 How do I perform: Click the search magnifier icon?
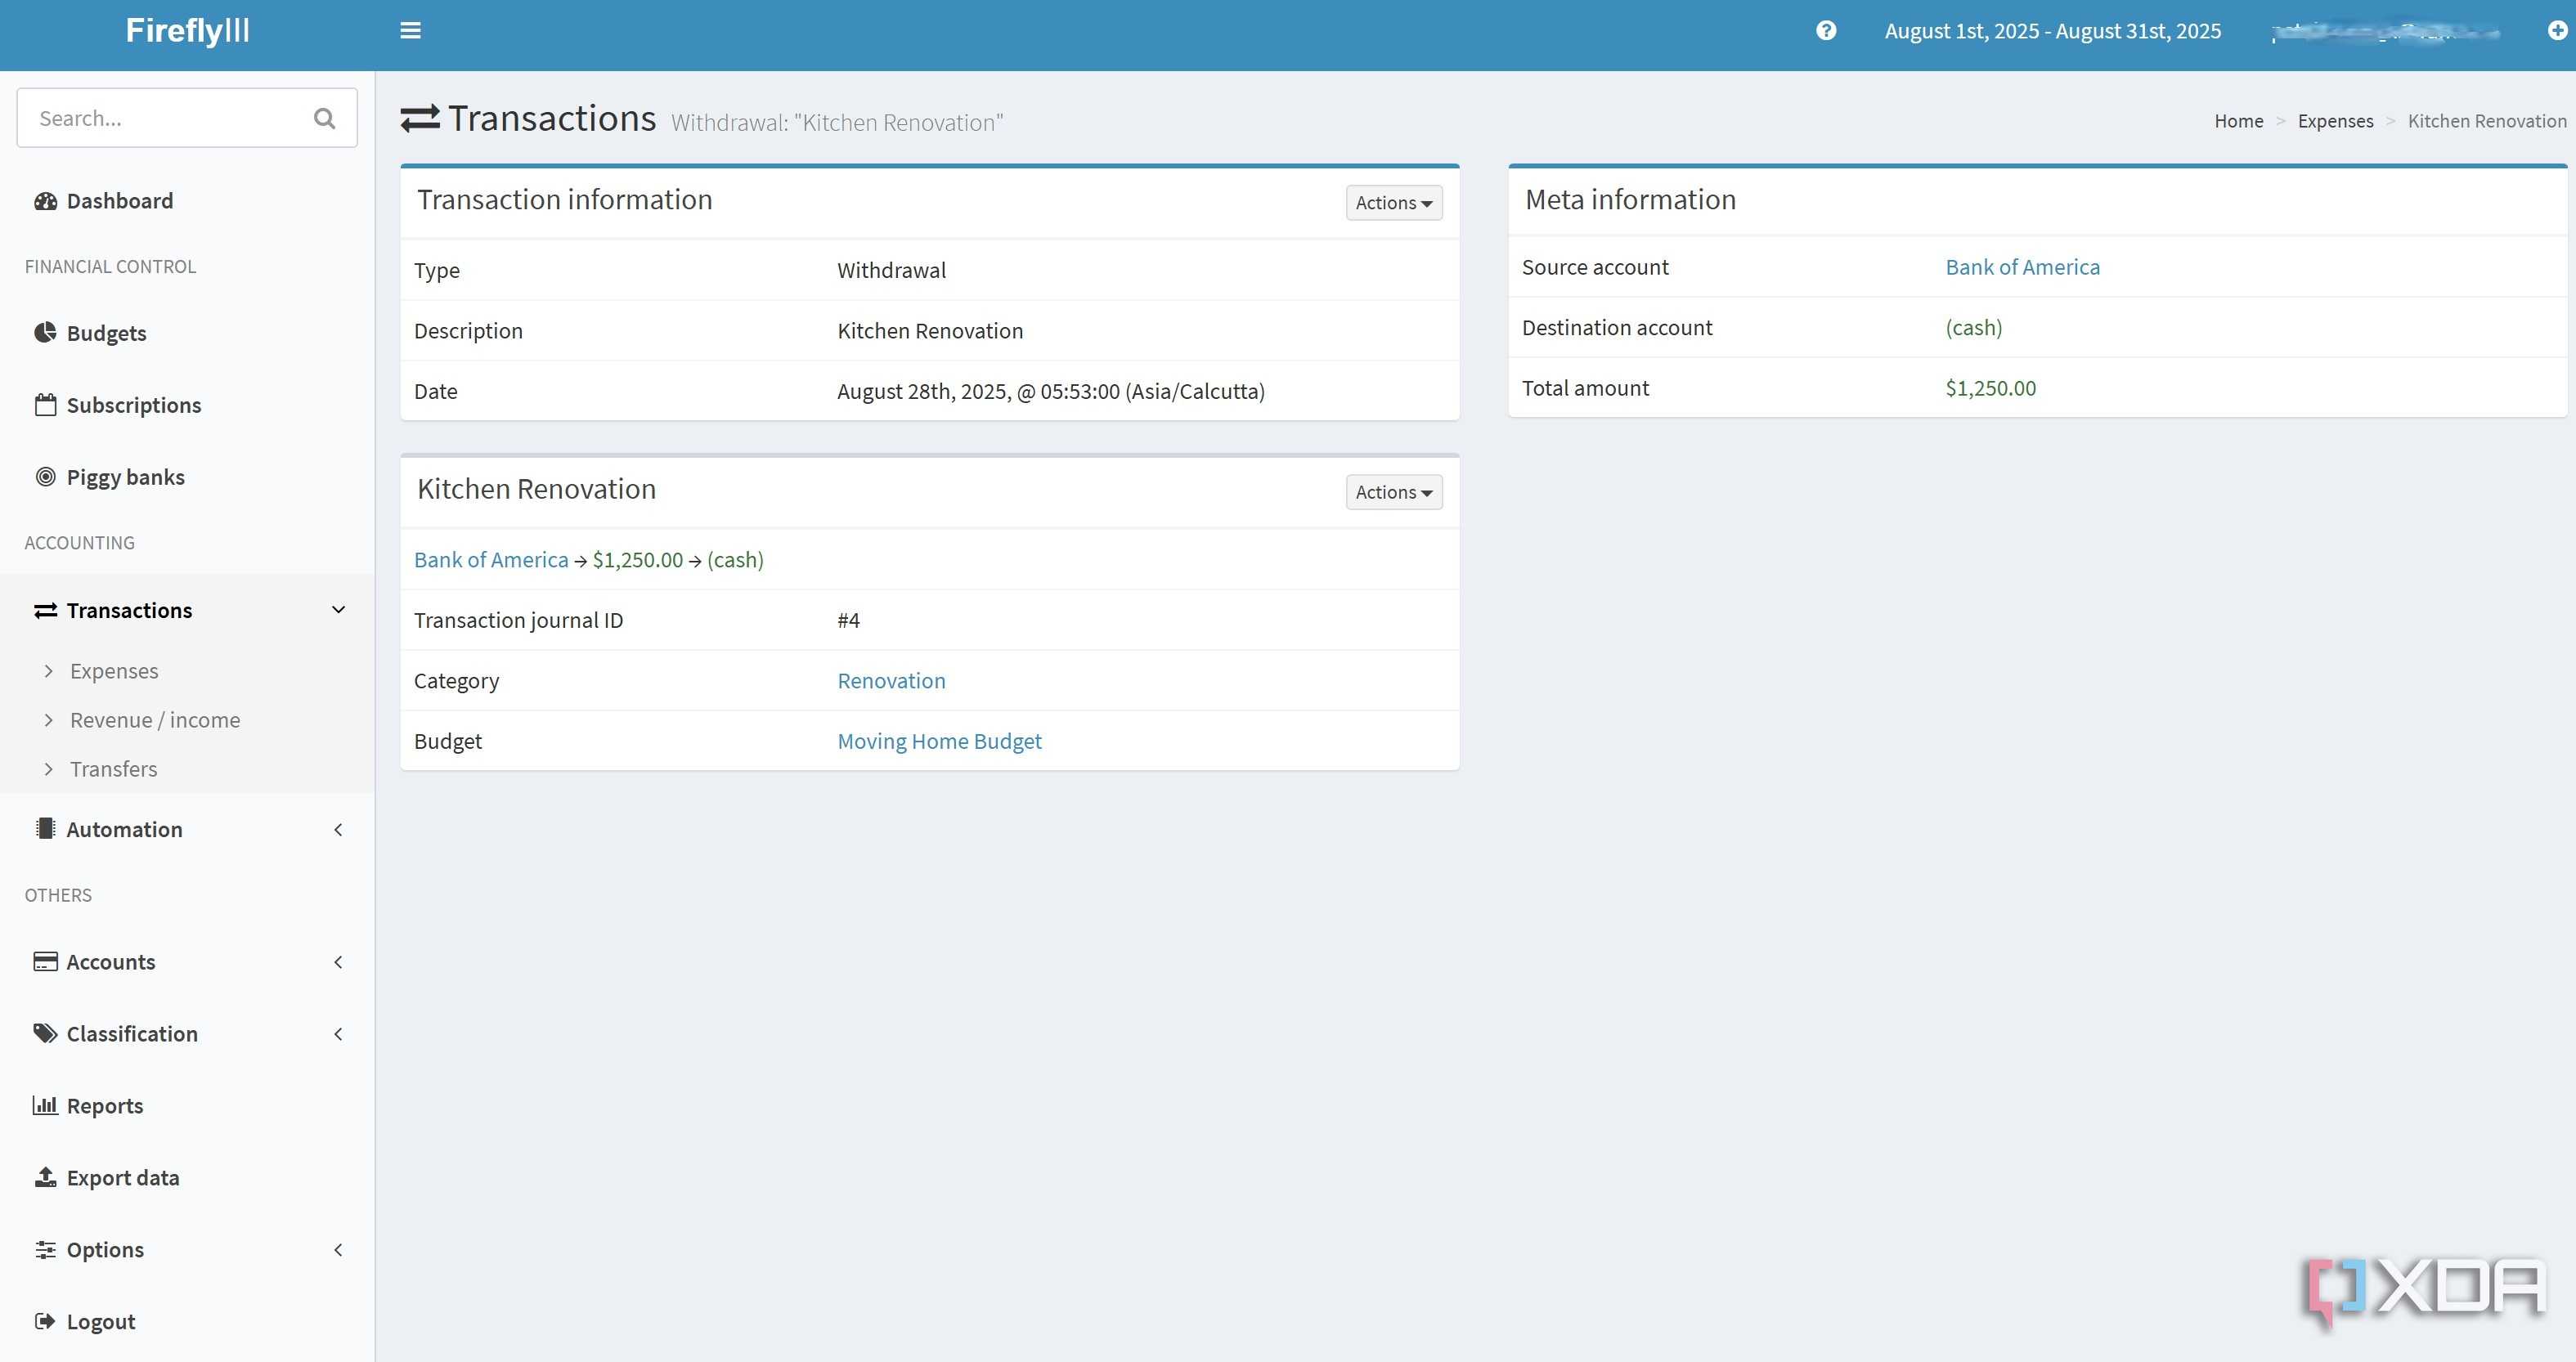click(x=324, y=118)
